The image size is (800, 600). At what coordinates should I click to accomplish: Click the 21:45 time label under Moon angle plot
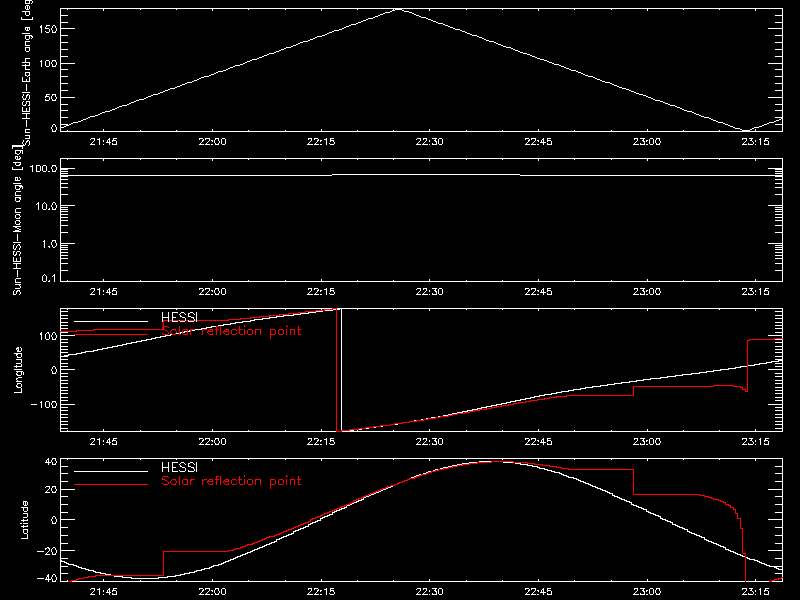[104, 292]
